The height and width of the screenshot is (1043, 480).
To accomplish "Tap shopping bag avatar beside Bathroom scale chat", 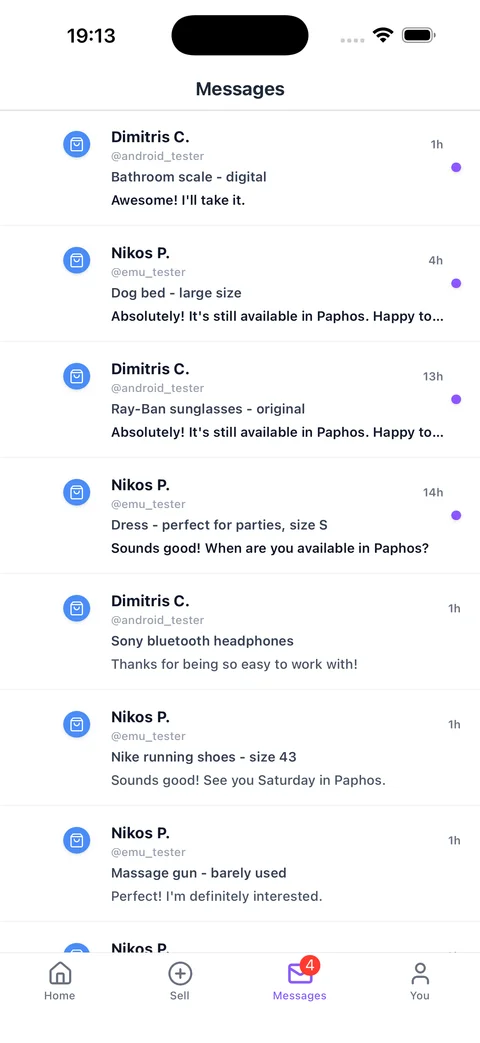I will tap(76, 144).
